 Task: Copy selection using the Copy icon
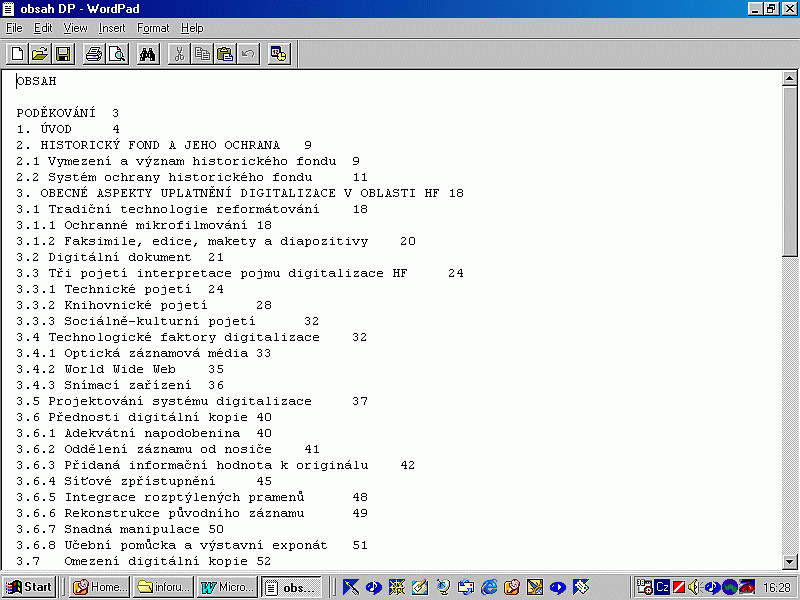(x=202, y=54)
